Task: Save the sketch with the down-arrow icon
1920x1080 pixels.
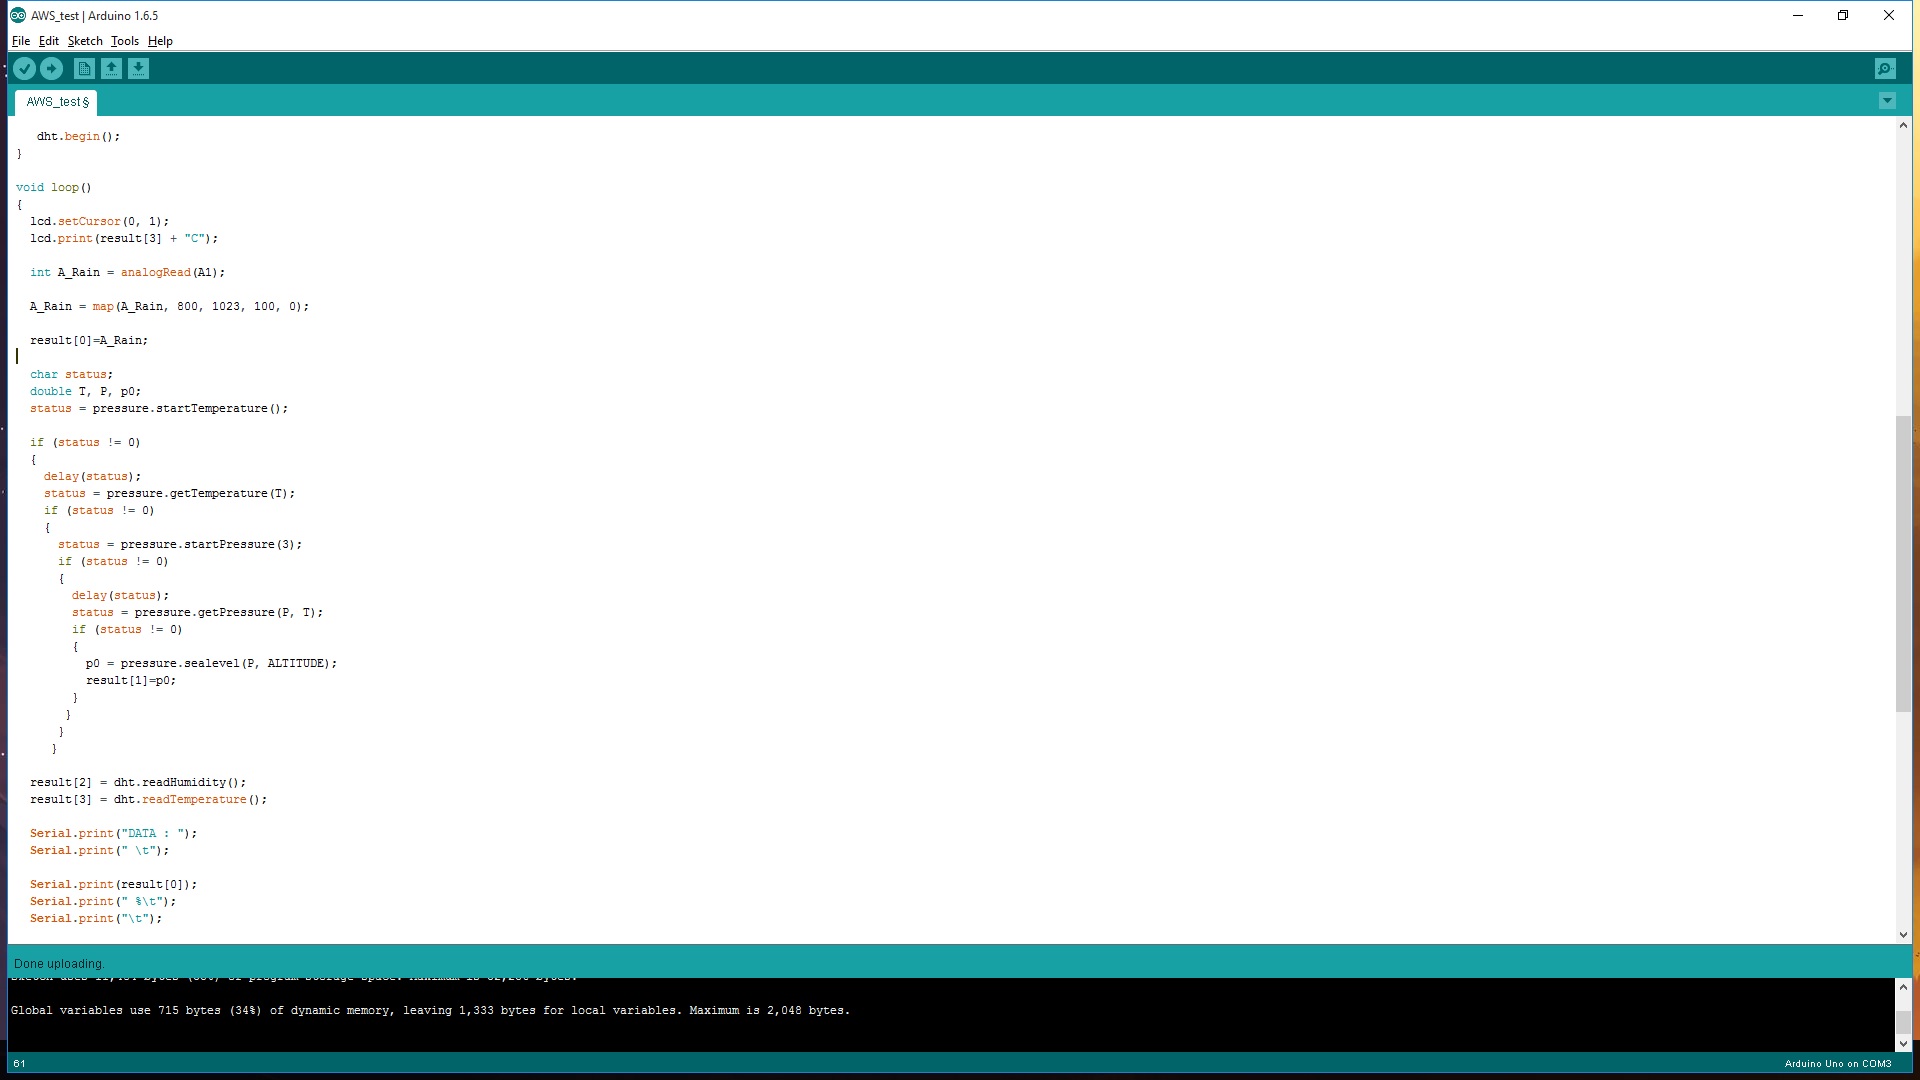Action: [138, 69]
